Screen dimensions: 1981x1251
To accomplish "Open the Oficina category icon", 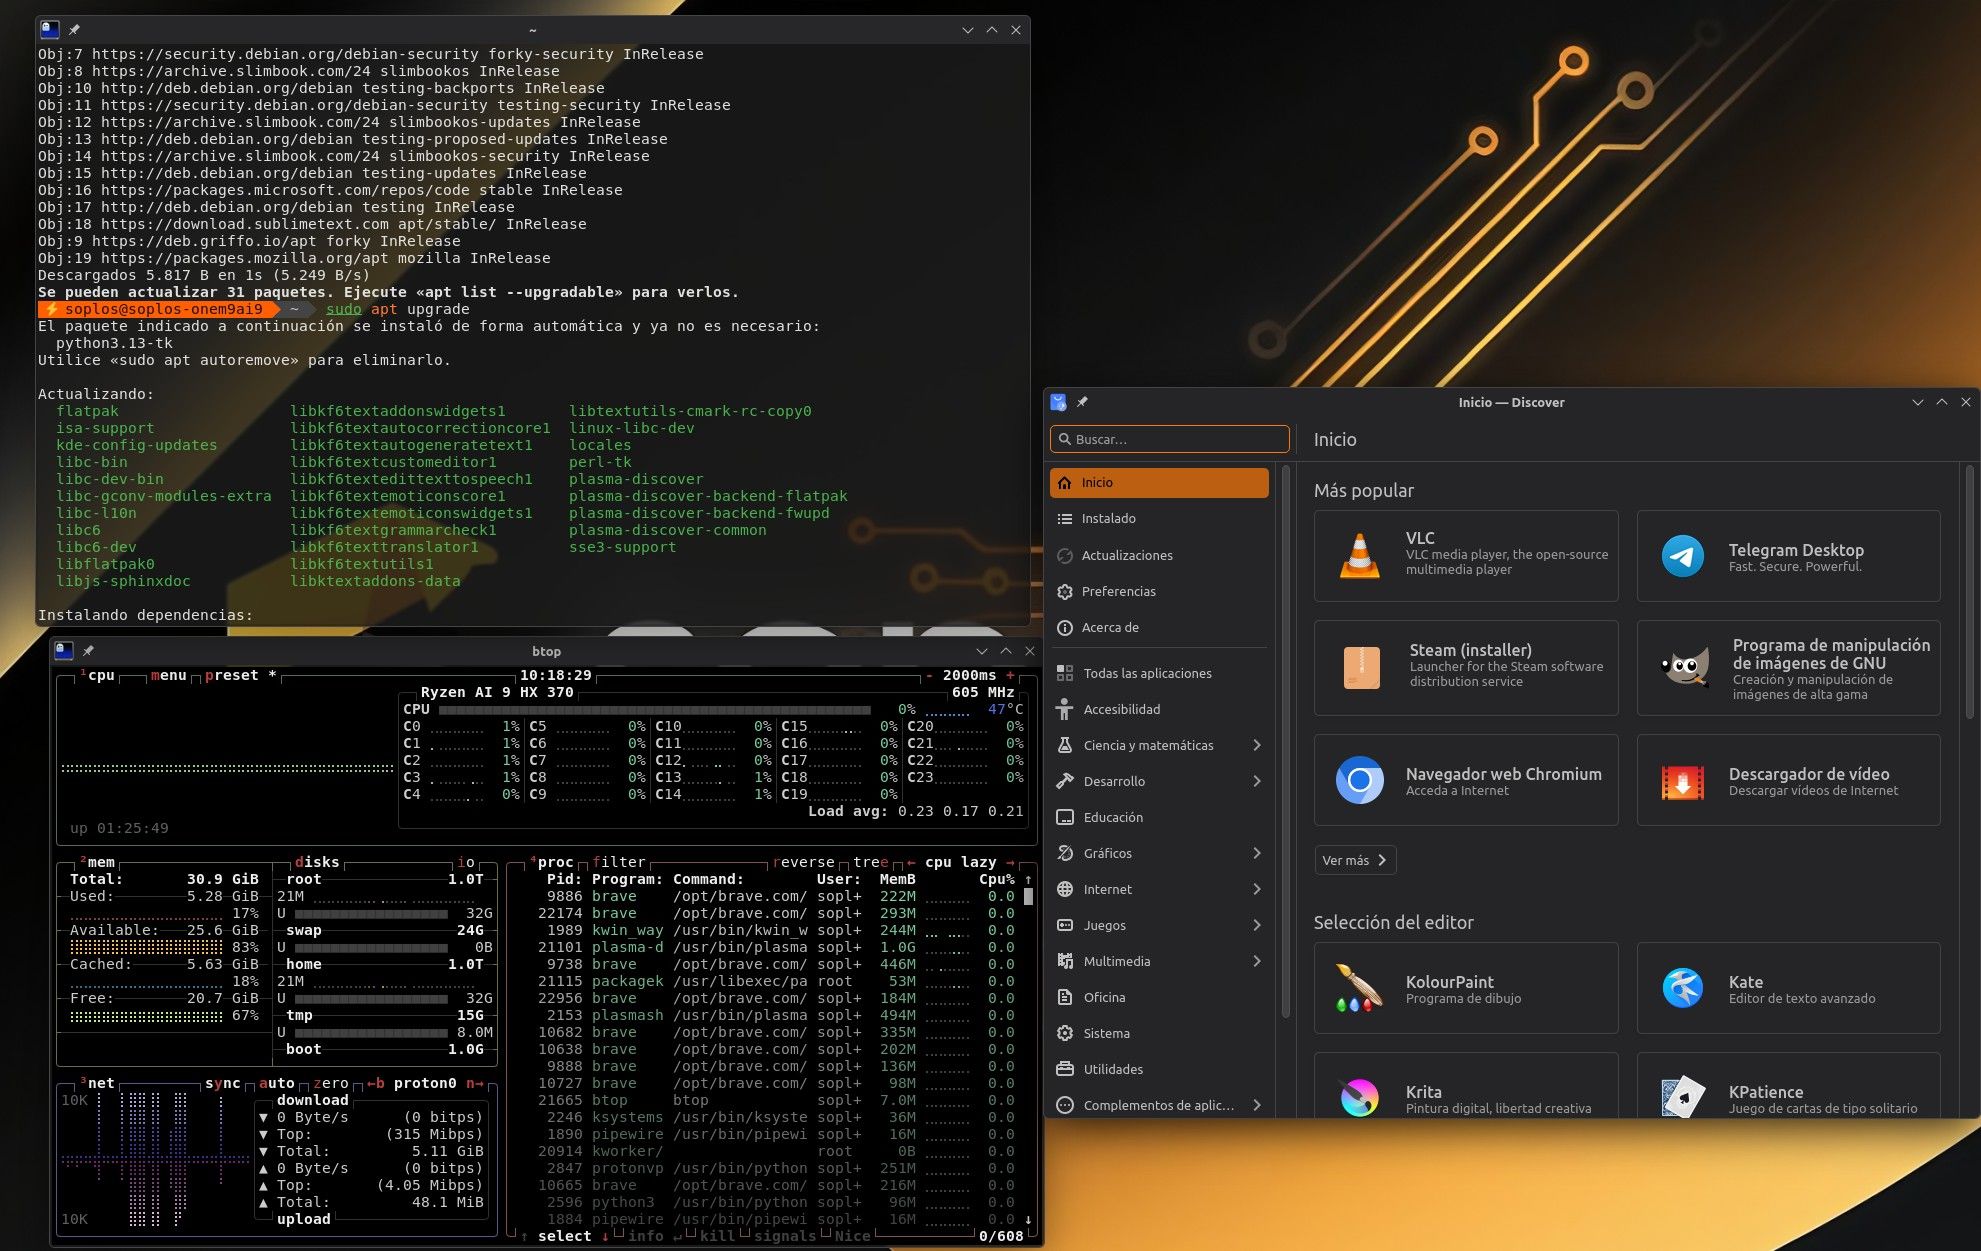I will click(x=1064, y=997).
